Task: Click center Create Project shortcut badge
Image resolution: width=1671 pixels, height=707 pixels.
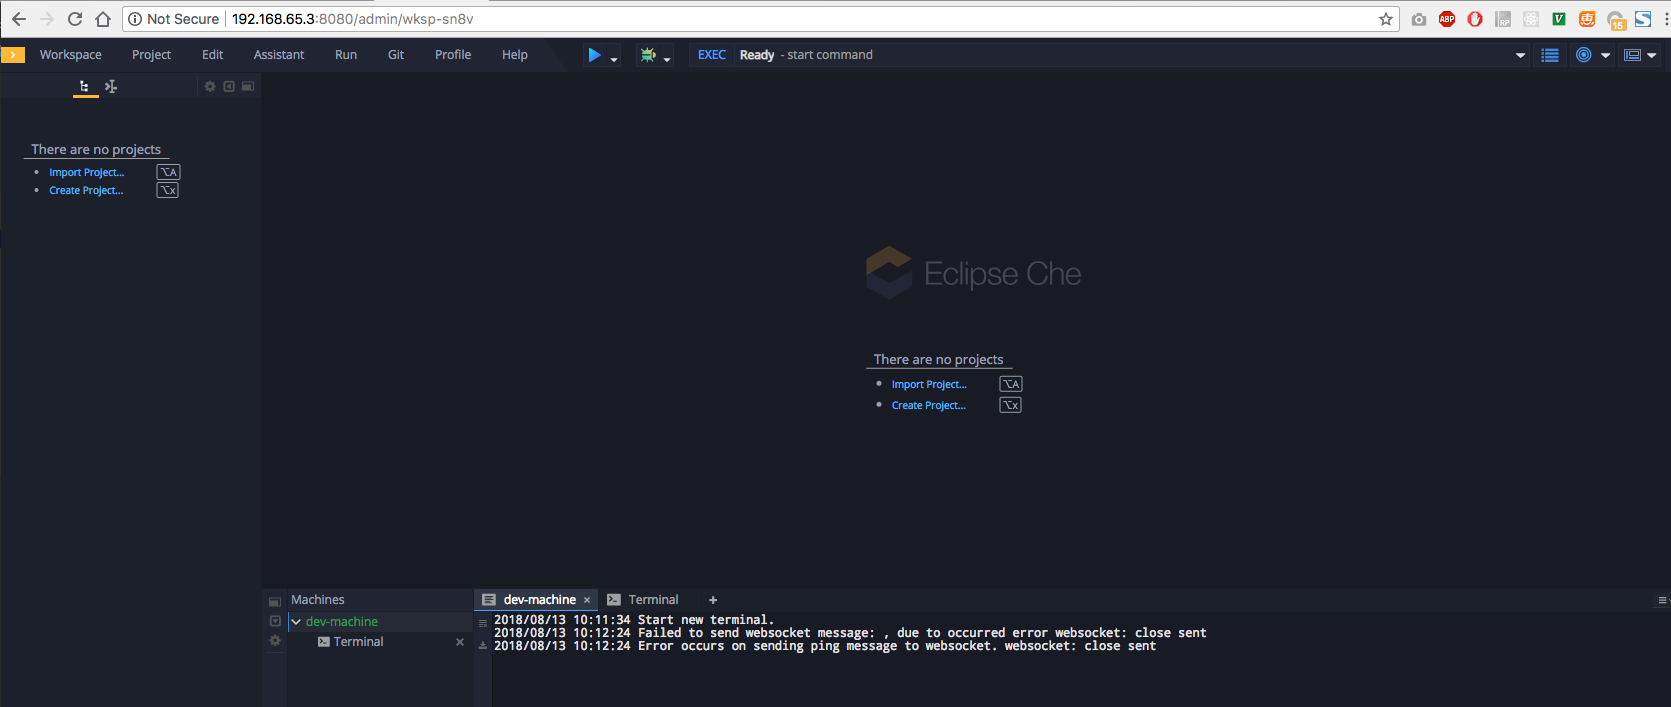Action: [1011, 405]
